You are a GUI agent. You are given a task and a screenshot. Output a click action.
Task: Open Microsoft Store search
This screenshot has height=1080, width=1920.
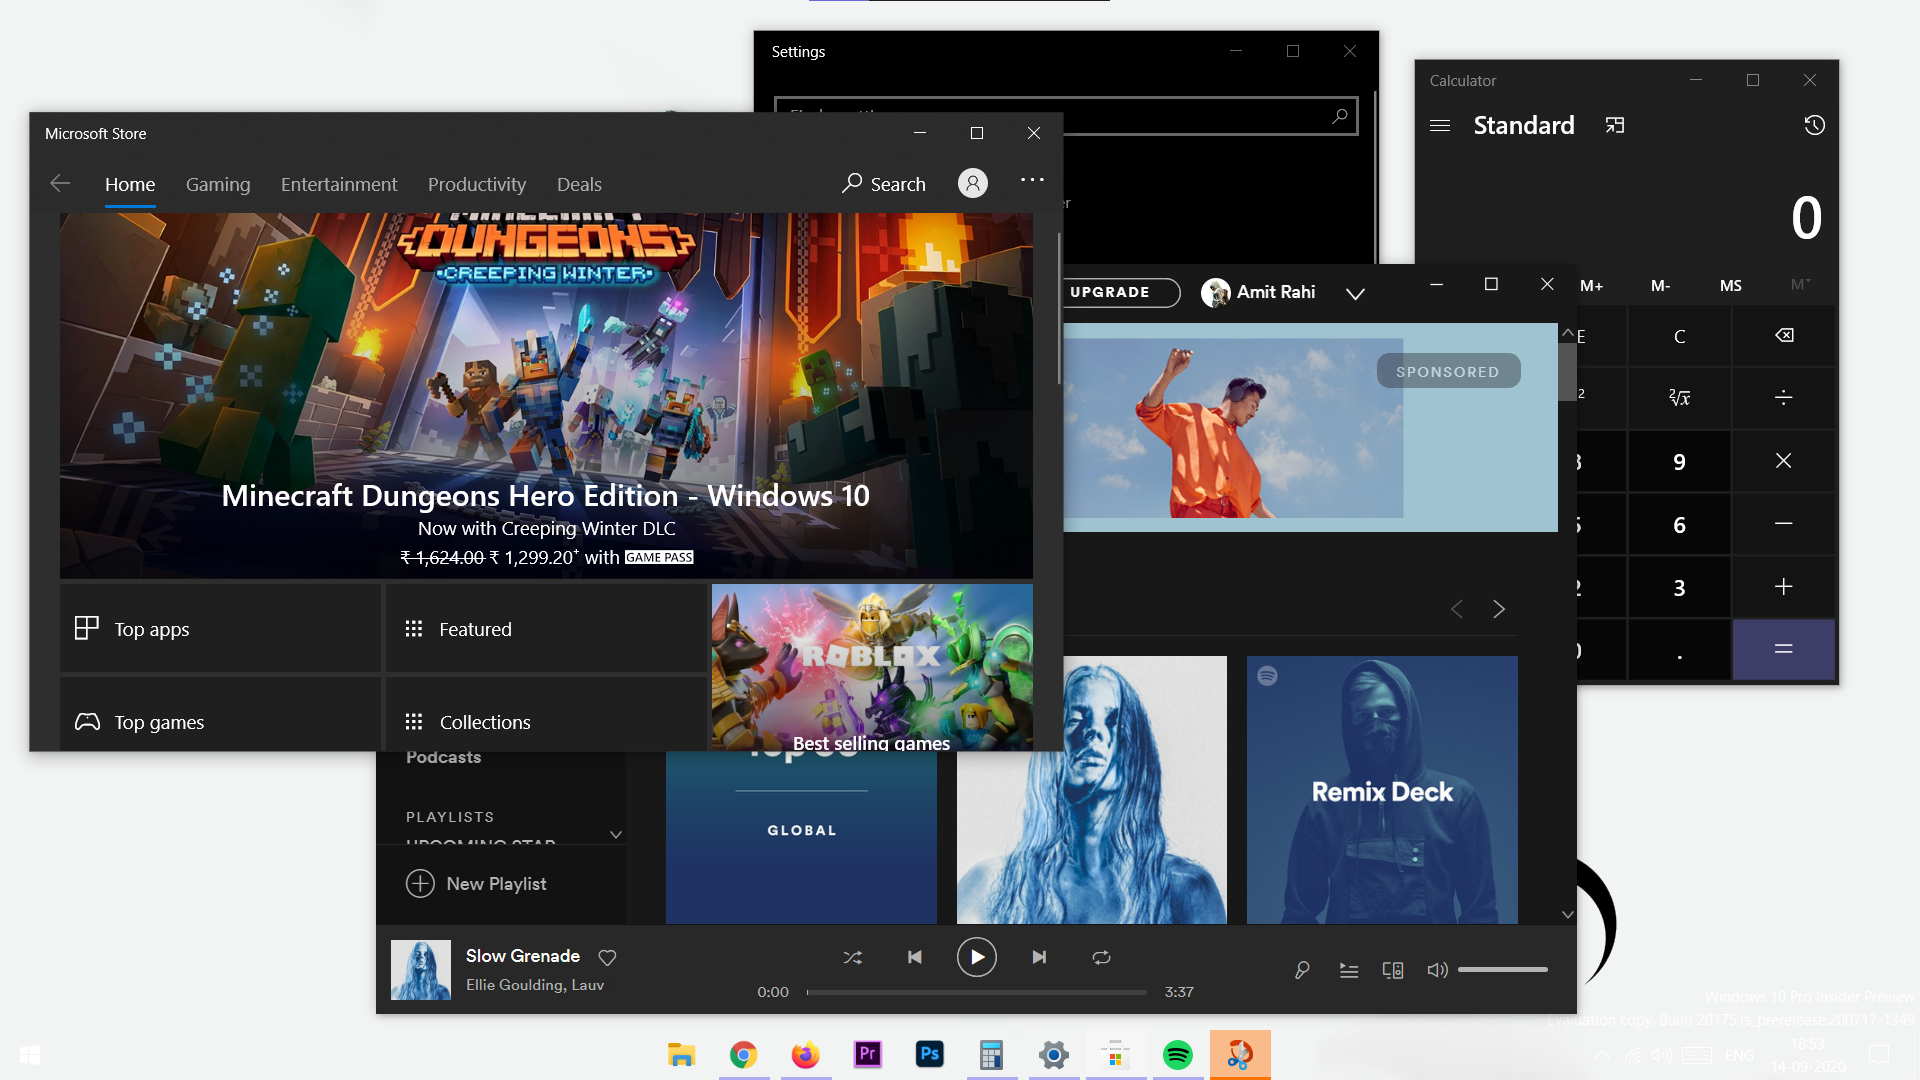pos(884,184)
